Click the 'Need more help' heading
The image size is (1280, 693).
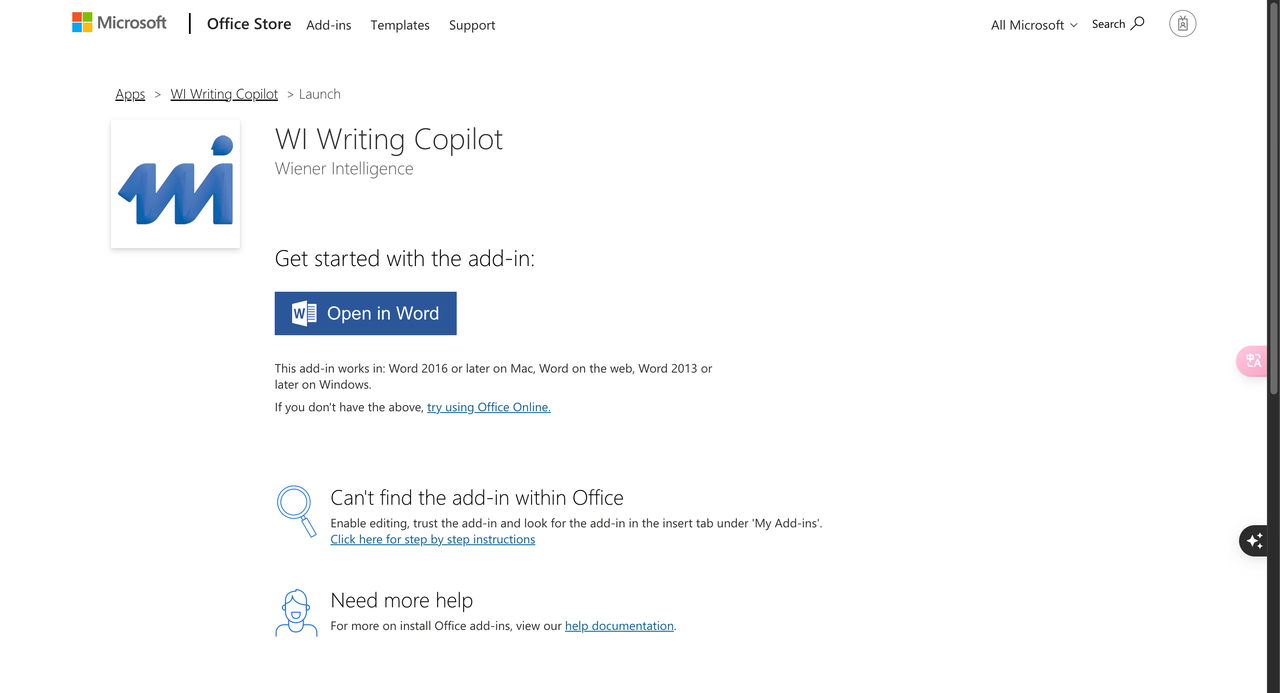402,601
